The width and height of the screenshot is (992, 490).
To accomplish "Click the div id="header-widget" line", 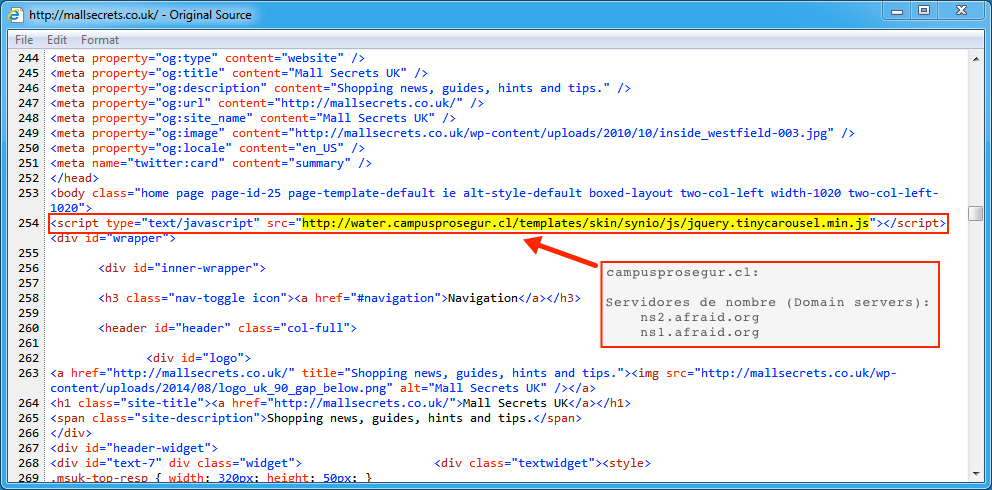I will (x=134, y=448).
